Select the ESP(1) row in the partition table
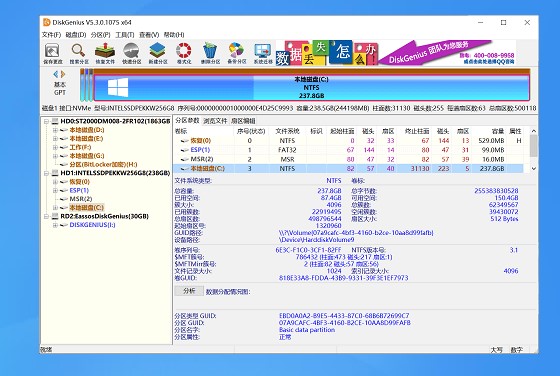This screenshot has height=376, width=560. 348,150
